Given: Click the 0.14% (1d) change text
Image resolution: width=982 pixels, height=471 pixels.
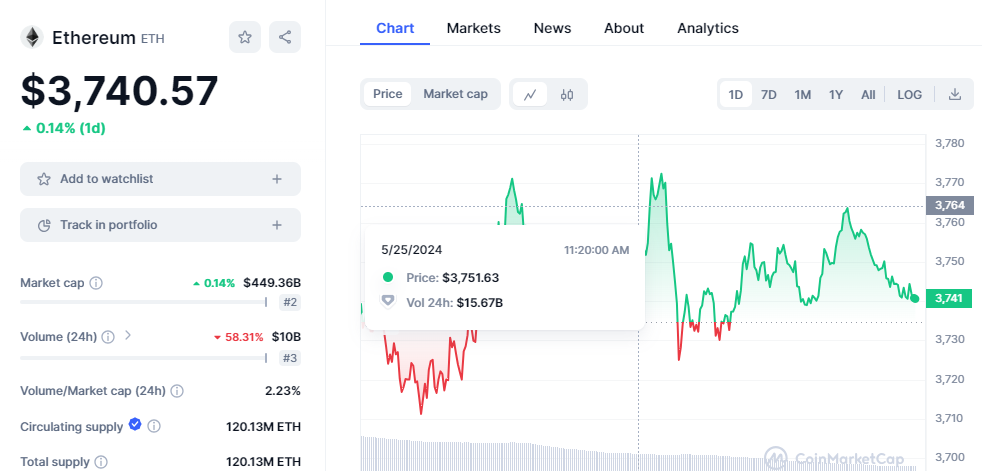Looking at the screenshot, I should [x=64, y=128].
